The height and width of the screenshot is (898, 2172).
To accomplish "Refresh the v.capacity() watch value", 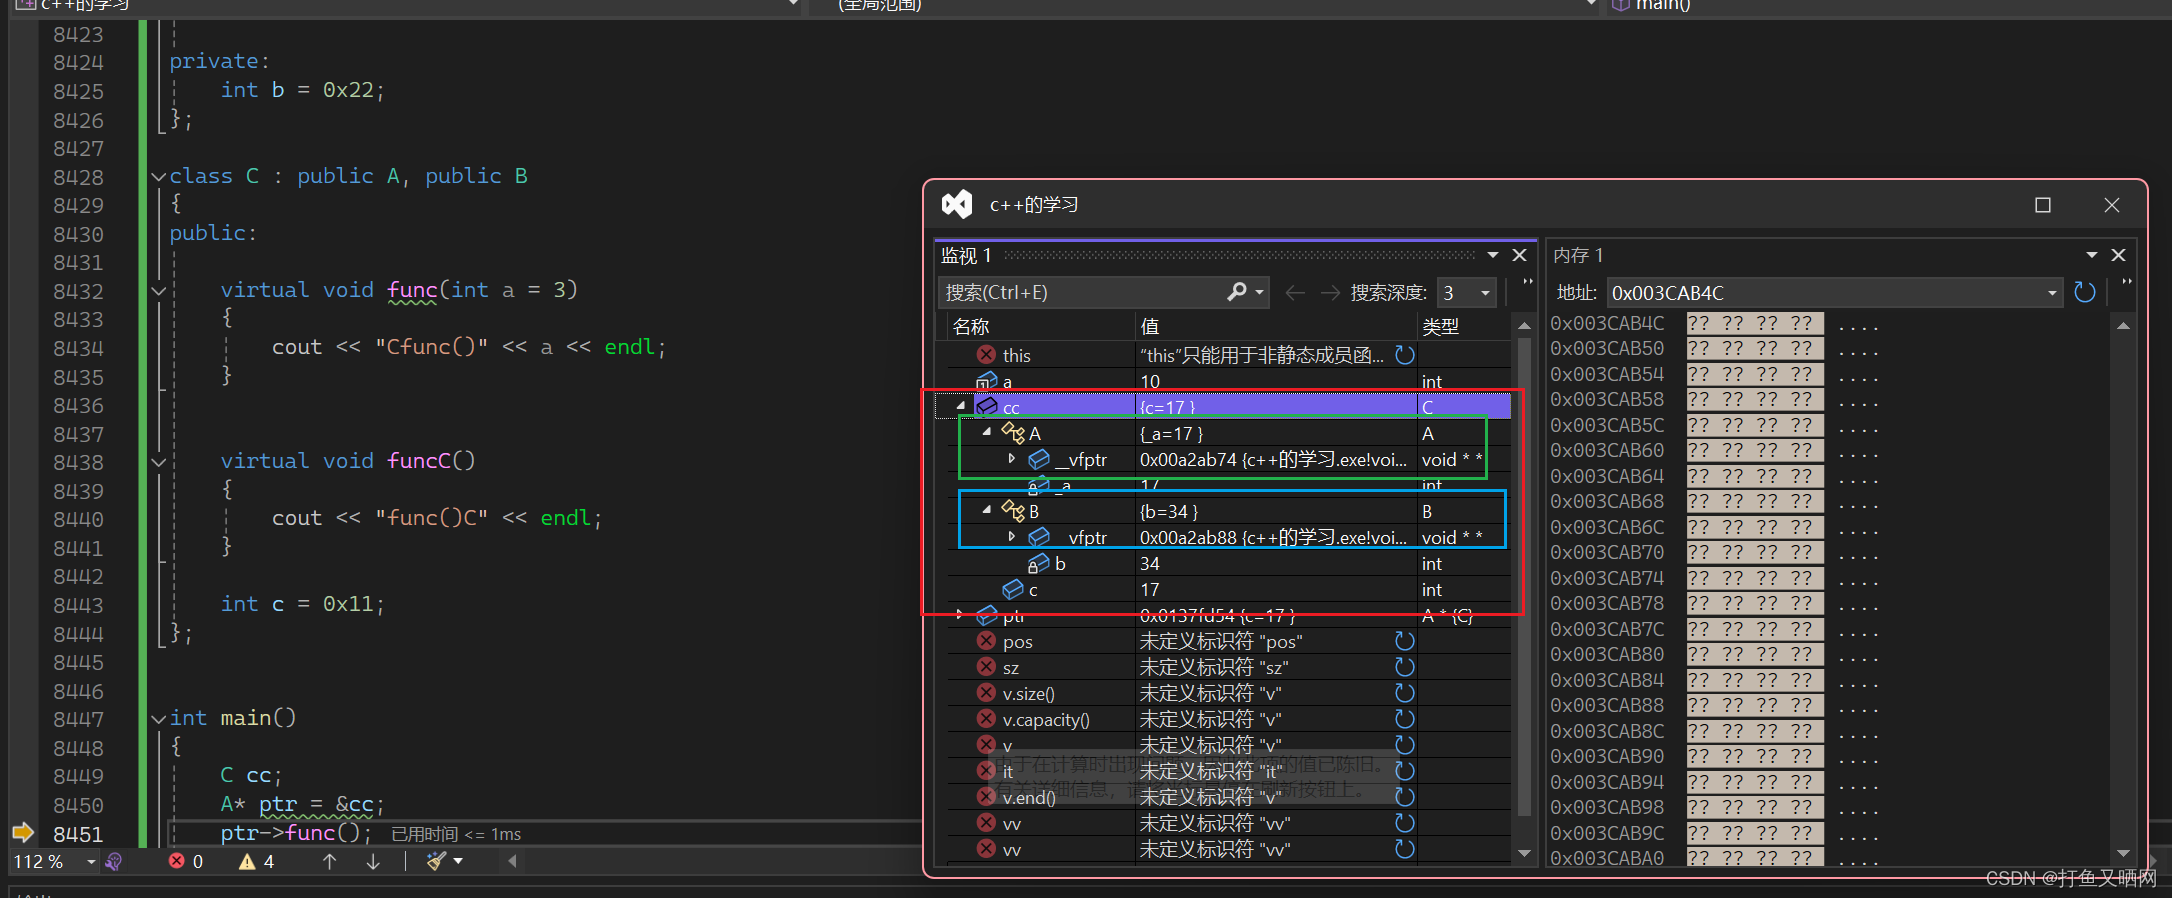I will pos(1404,719).
